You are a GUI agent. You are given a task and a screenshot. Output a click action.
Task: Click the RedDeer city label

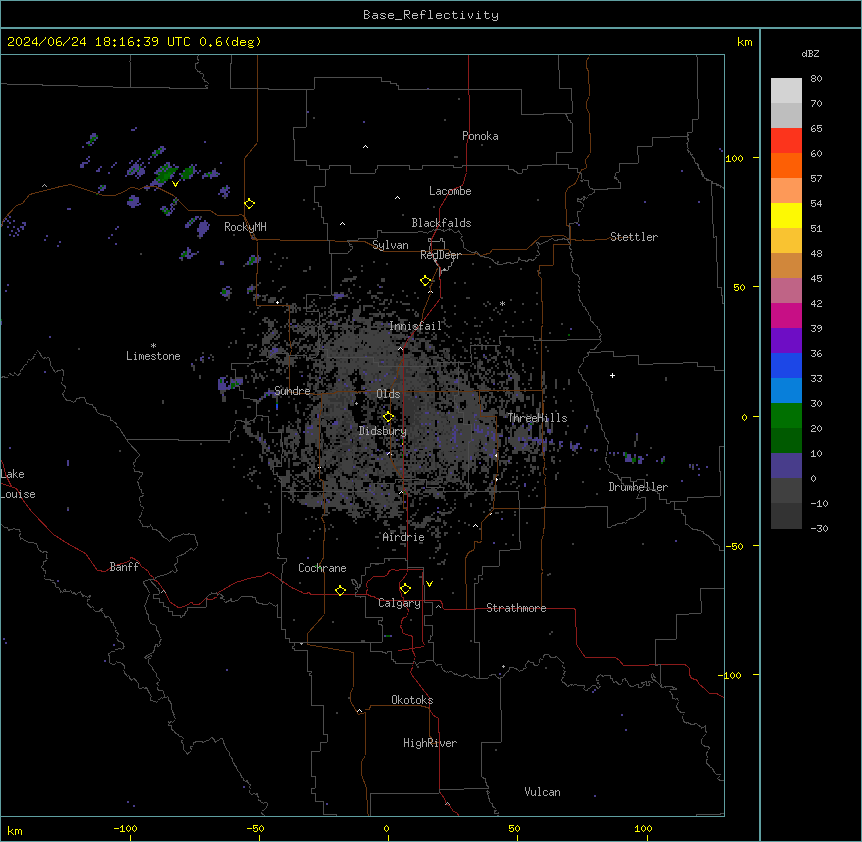[440, 255]
